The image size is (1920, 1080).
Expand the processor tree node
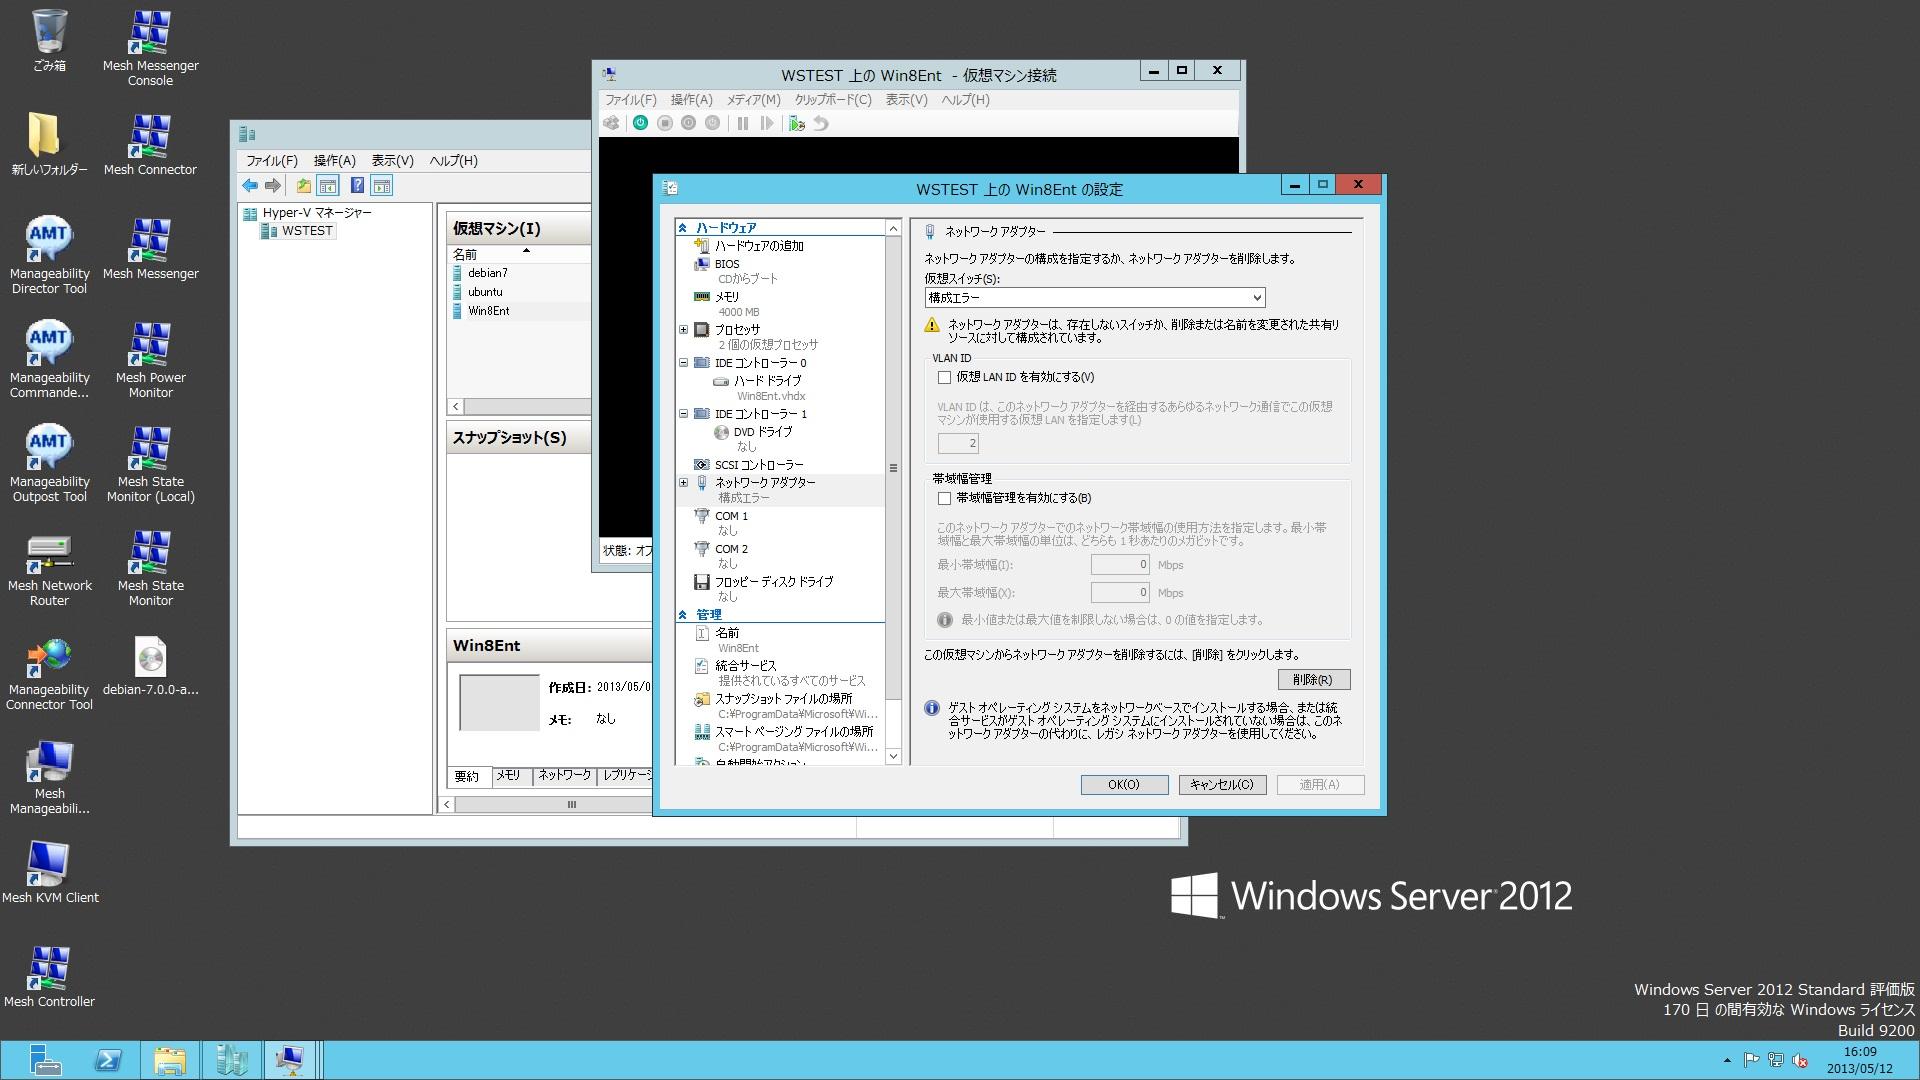(x=684, y=330)
